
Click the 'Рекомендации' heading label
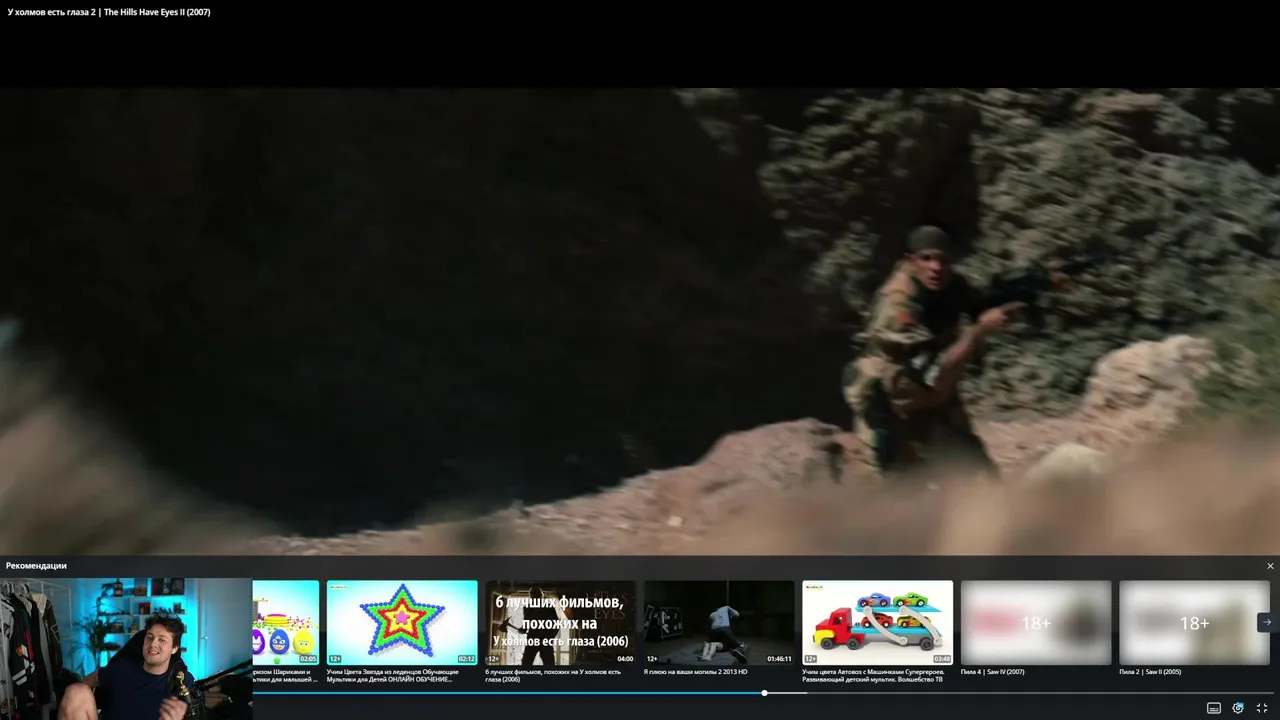[x=36, y=566]
